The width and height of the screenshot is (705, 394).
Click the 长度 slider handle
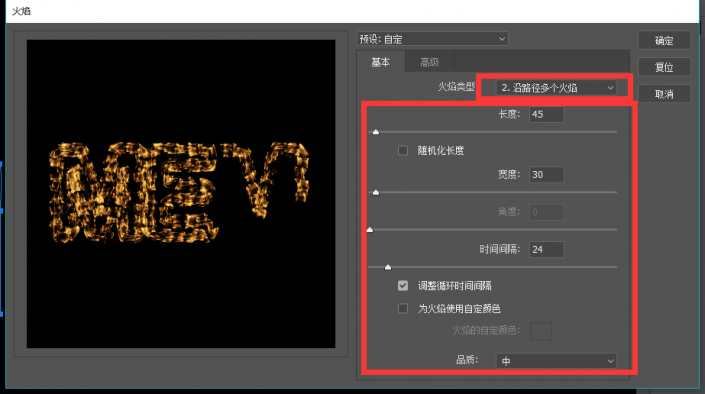pos(376,132)
